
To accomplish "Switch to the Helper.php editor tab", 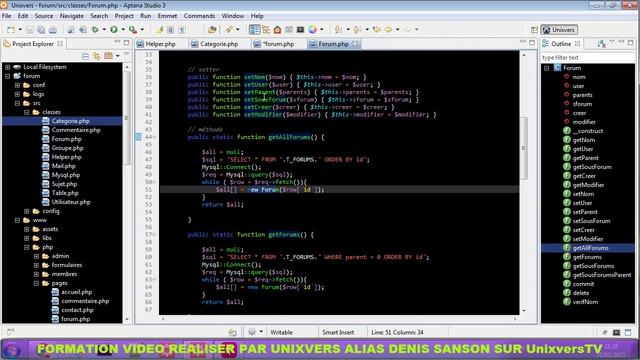I will pos(160,44).
